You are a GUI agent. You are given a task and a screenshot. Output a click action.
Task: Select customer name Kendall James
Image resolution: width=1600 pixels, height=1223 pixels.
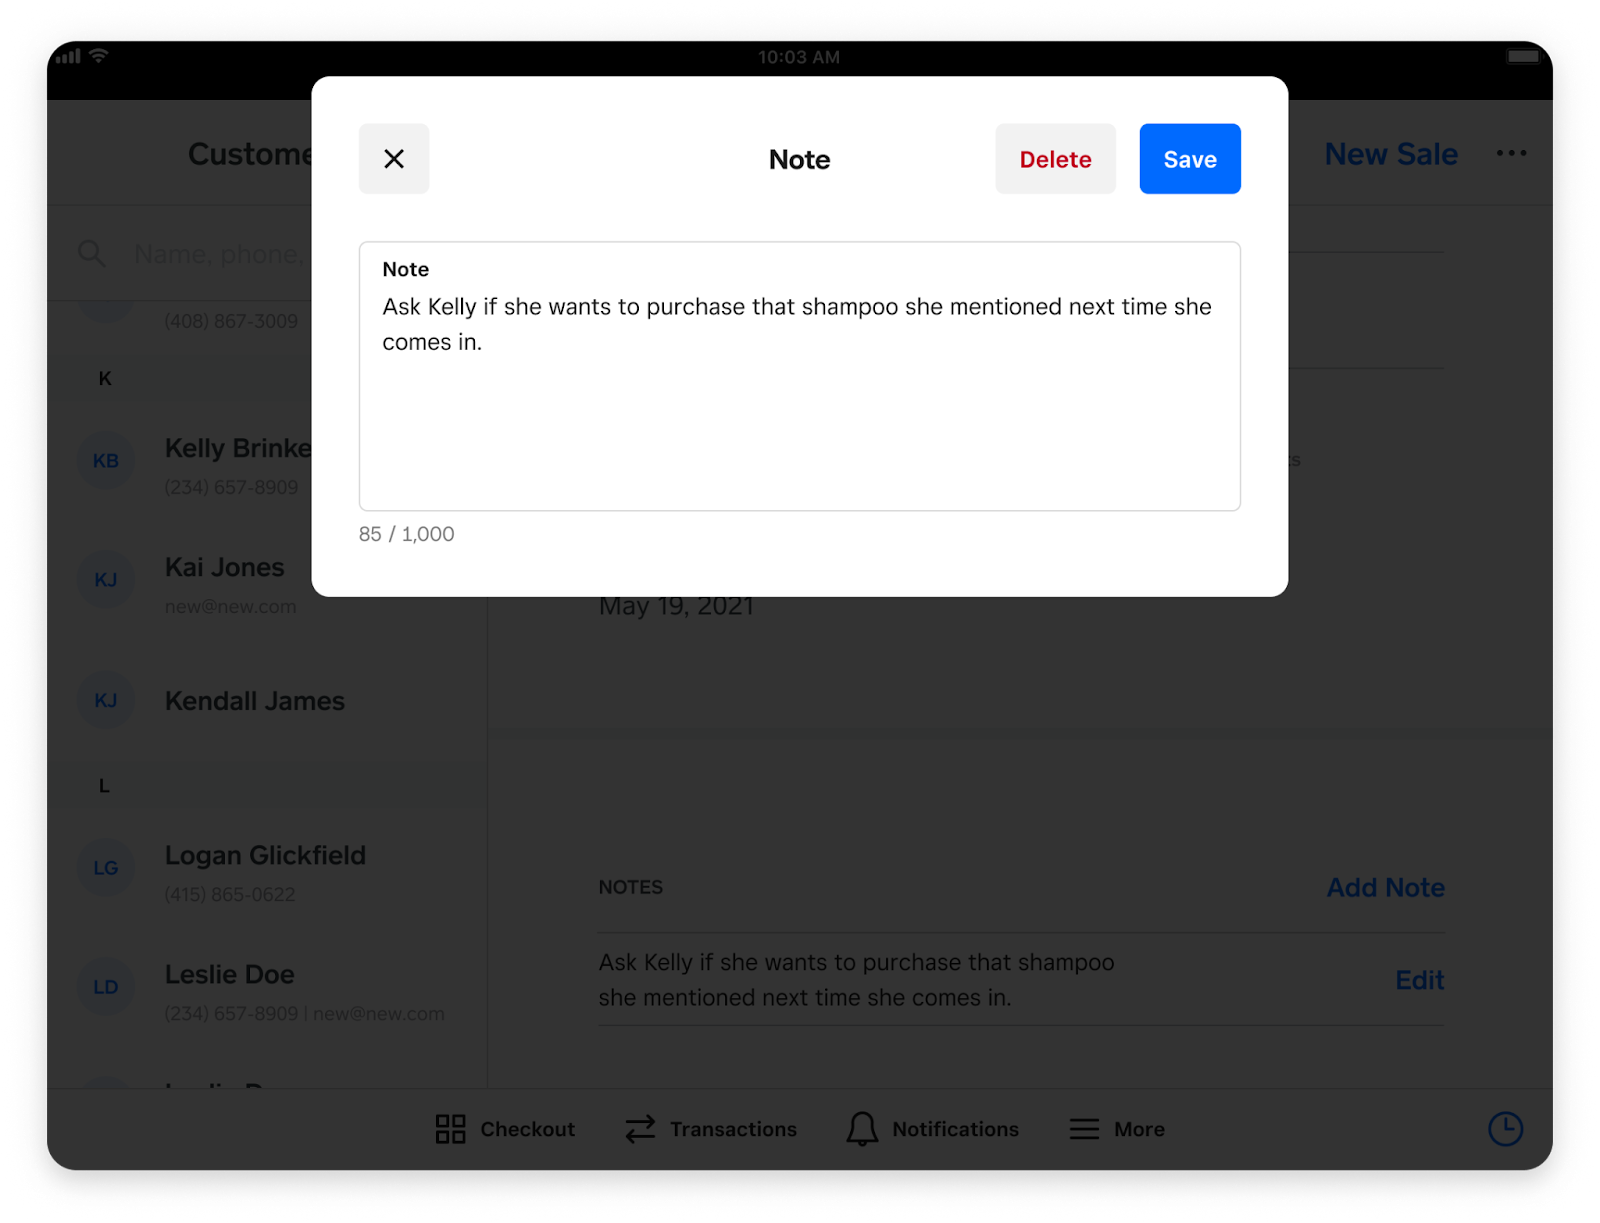(x=255, y=701)
